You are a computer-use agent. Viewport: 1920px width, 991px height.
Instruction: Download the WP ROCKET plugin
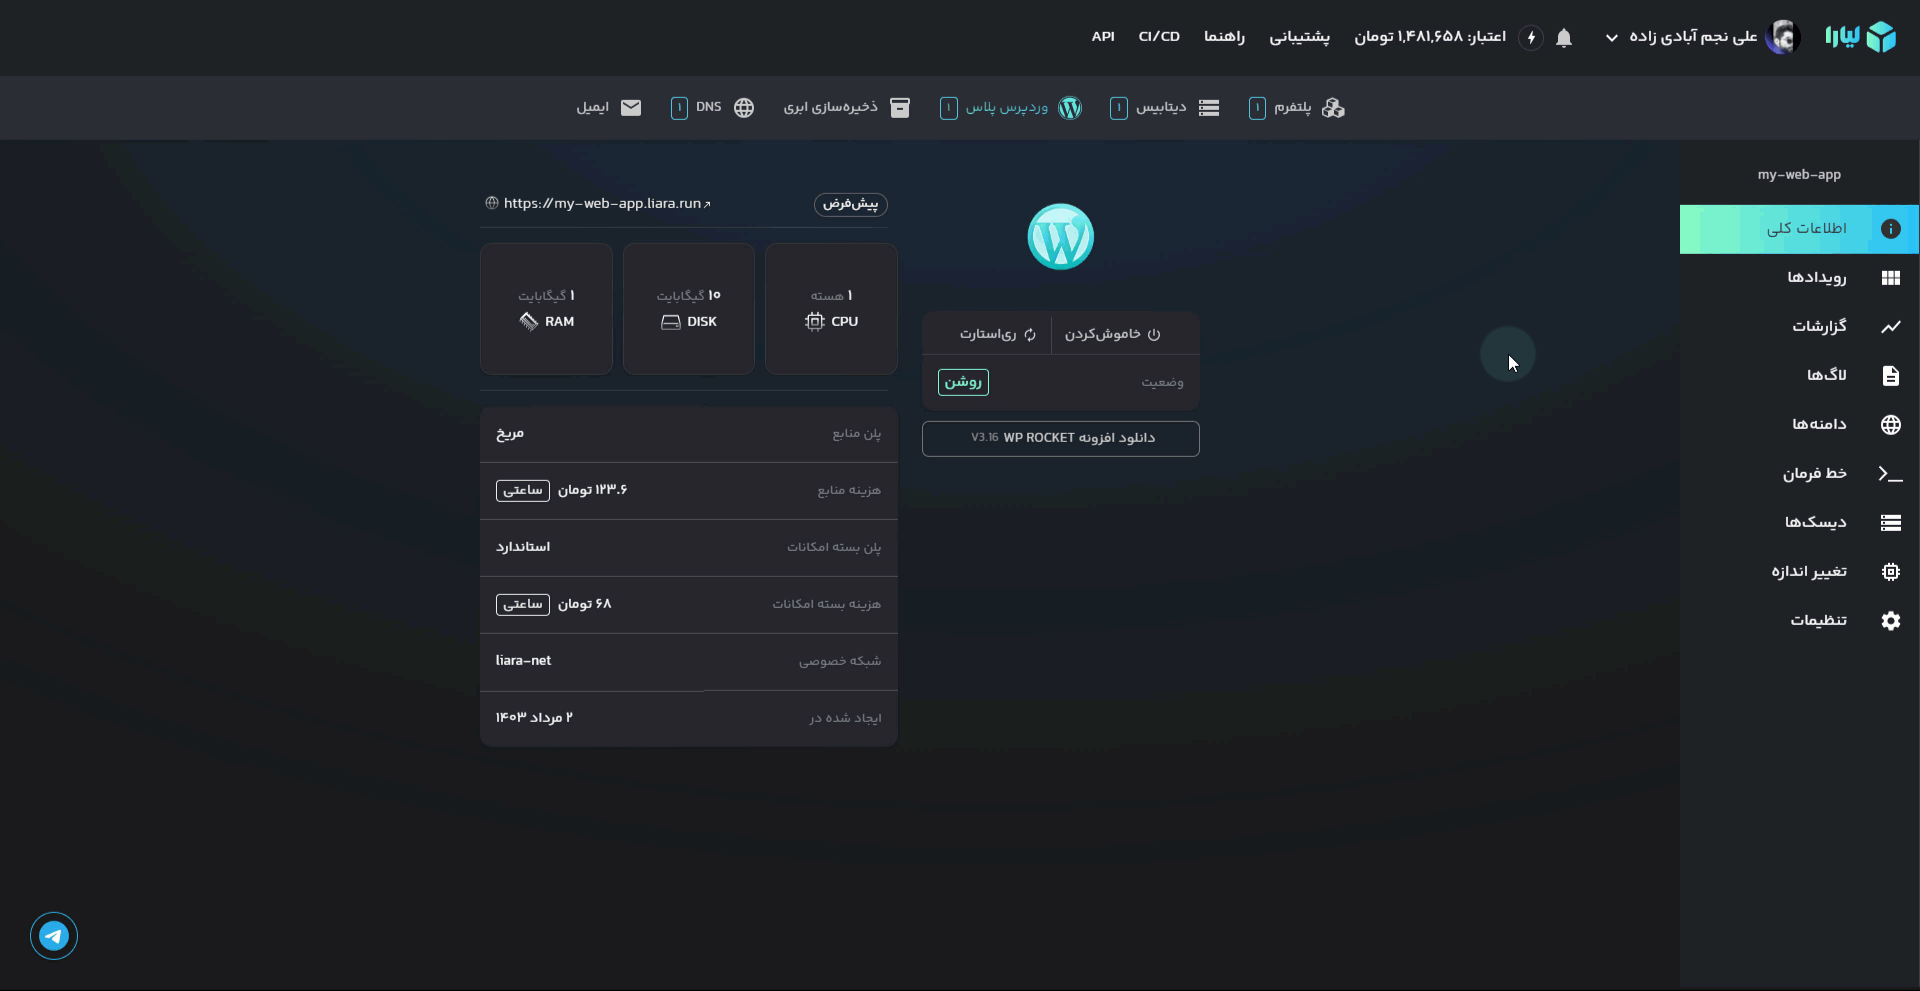point(1060,439)
